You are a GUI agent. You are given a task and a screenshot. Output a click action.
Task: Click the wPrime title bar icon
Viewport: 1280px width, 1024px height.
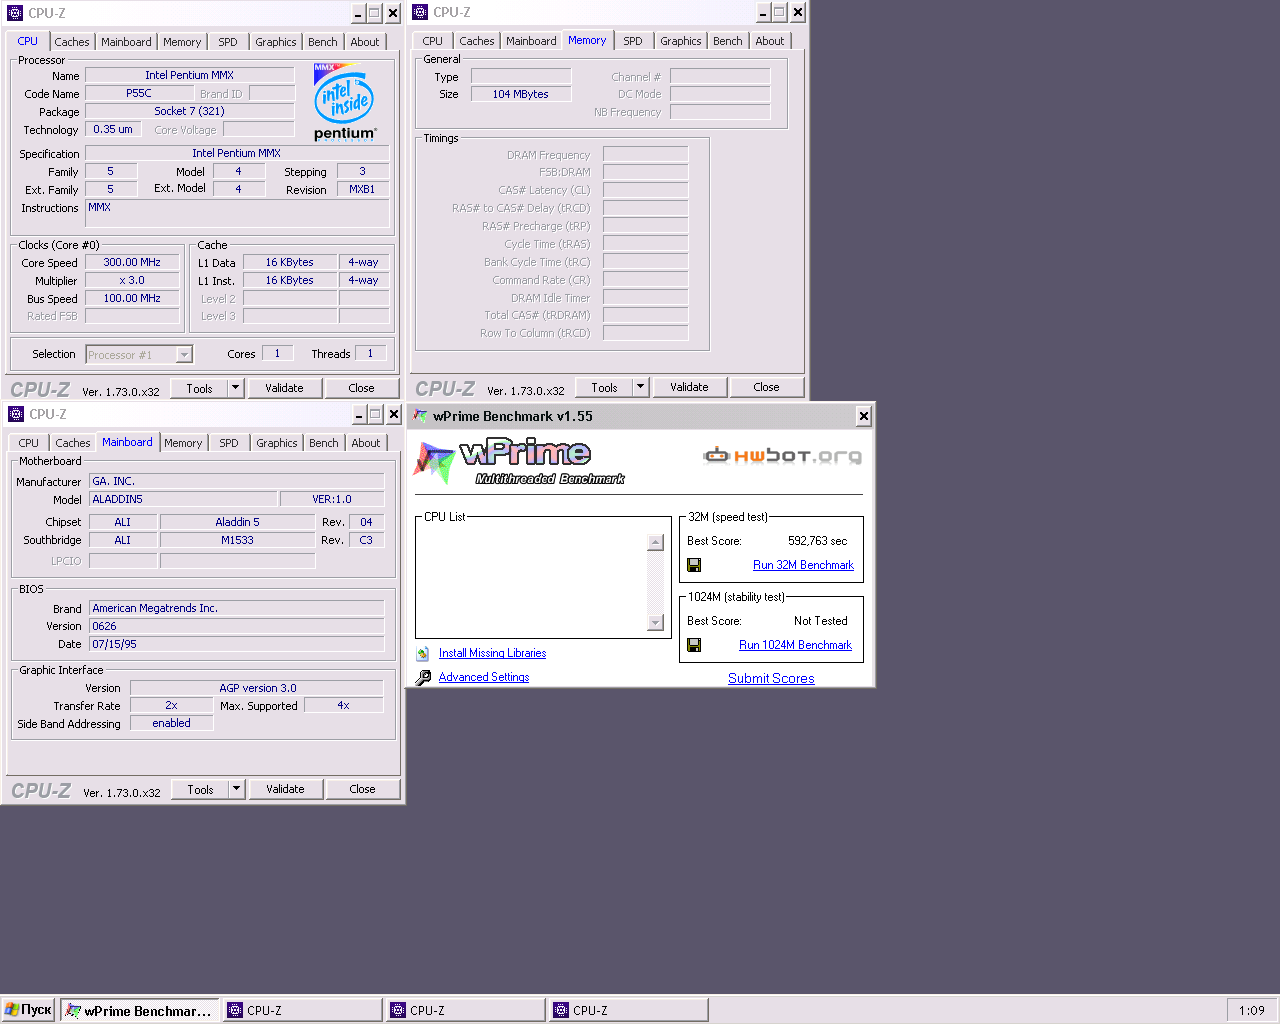coord(421,416)
